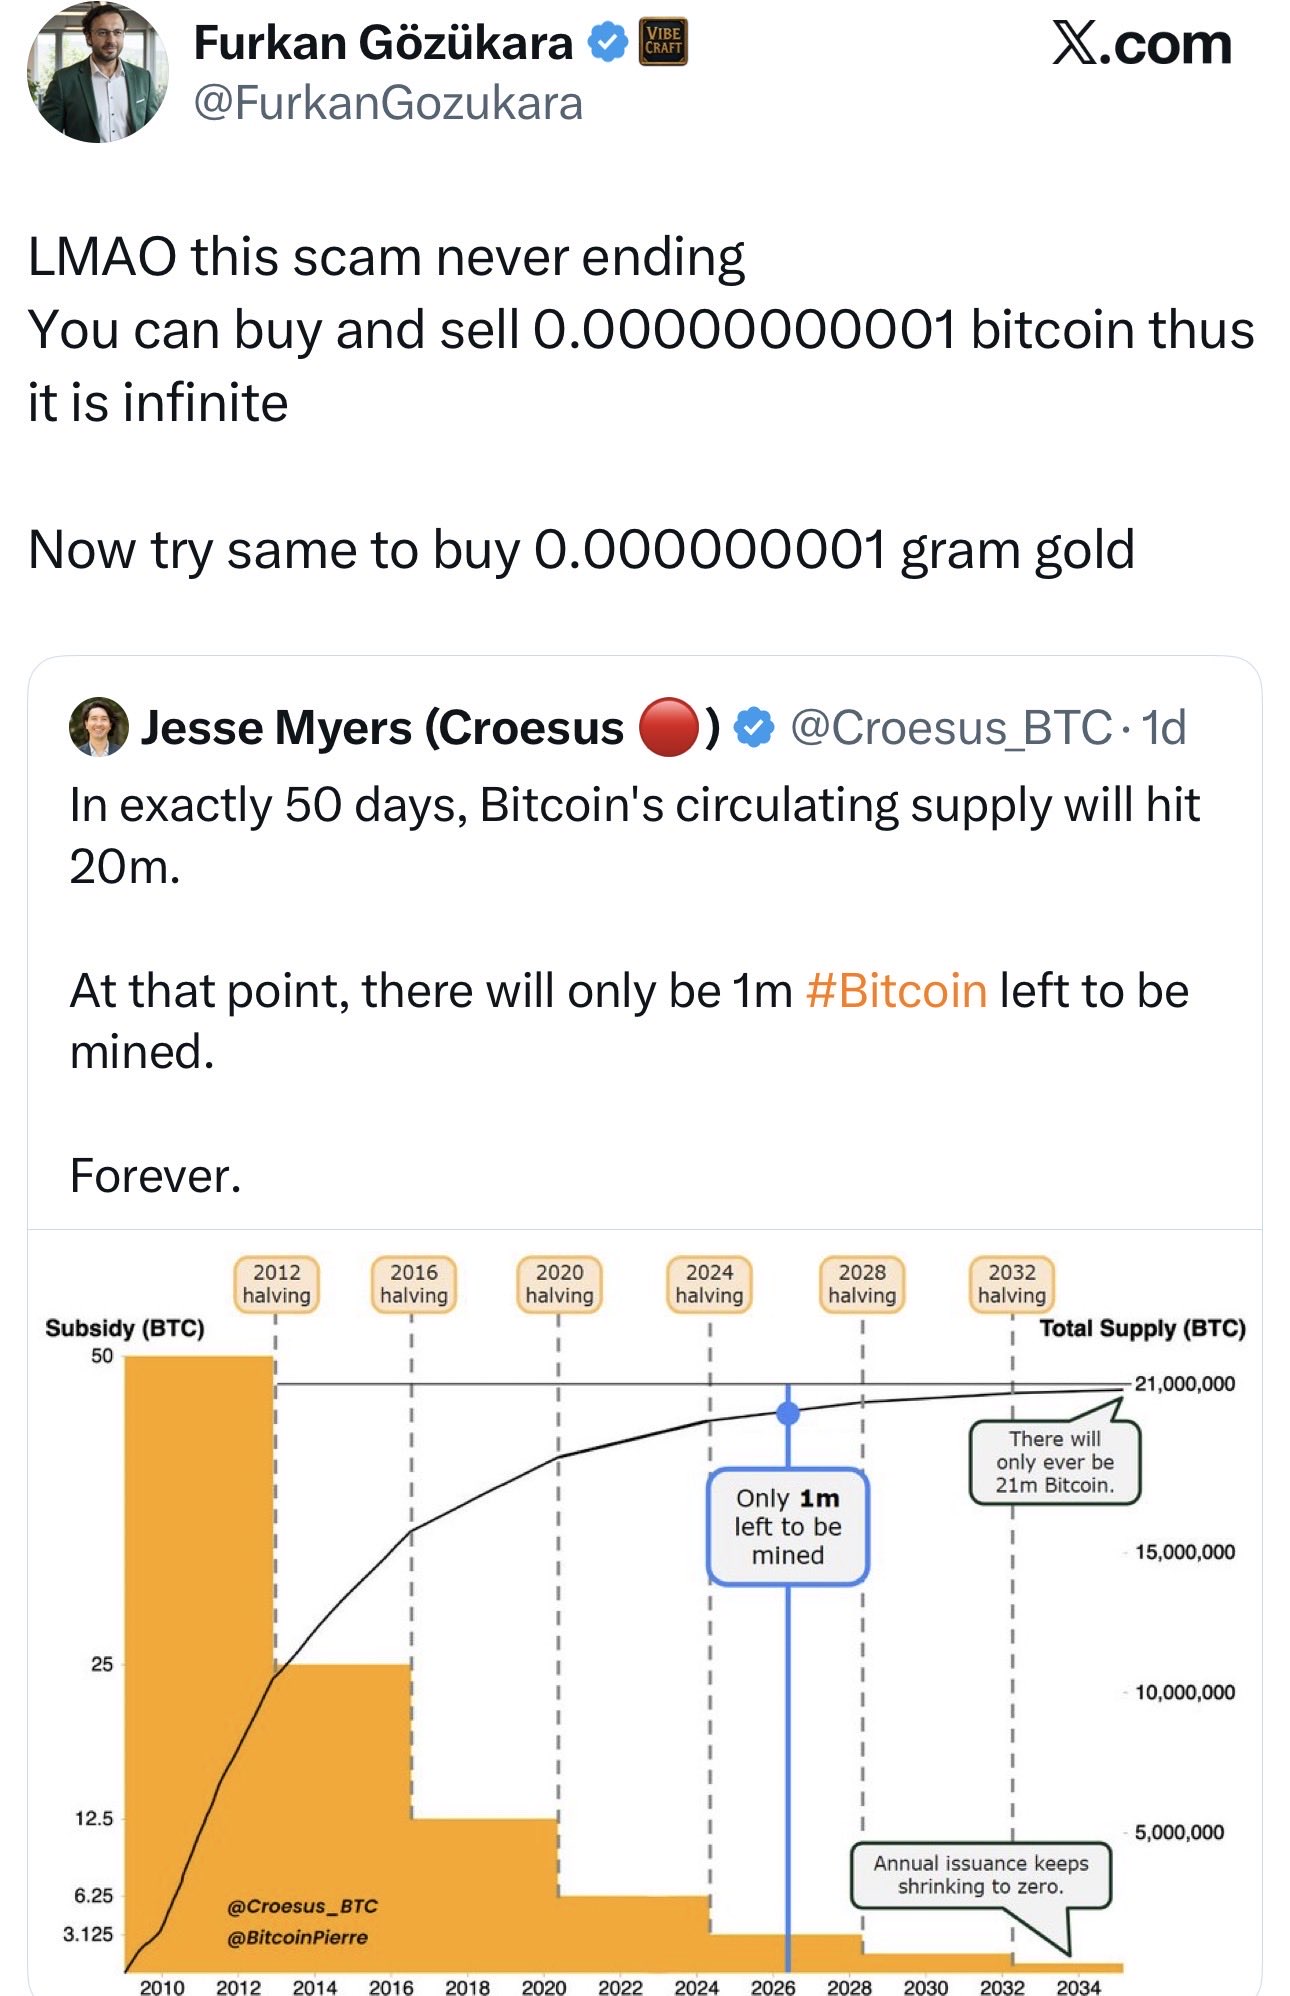Click the Furkan Gözükara display name
Viewport: 1290px width, 1996px height.
click(383, 43)
